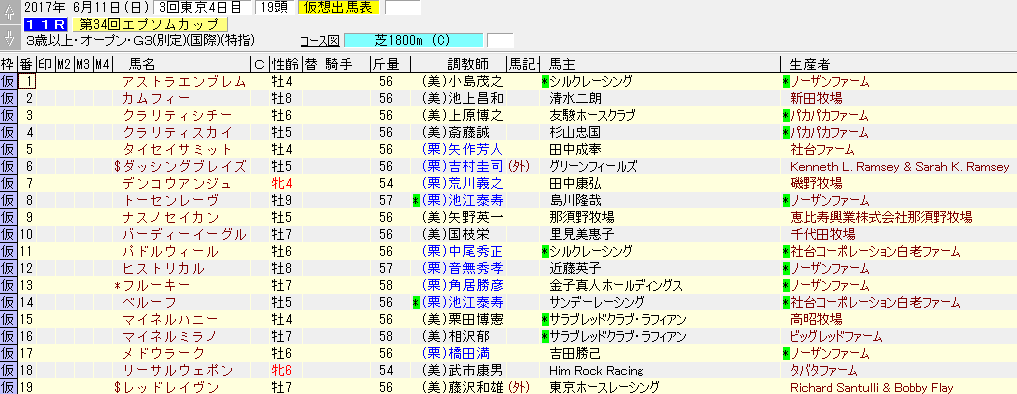Open horse ヒストリカル
This screenshot has height=394, width=1017.
point(163,268)
